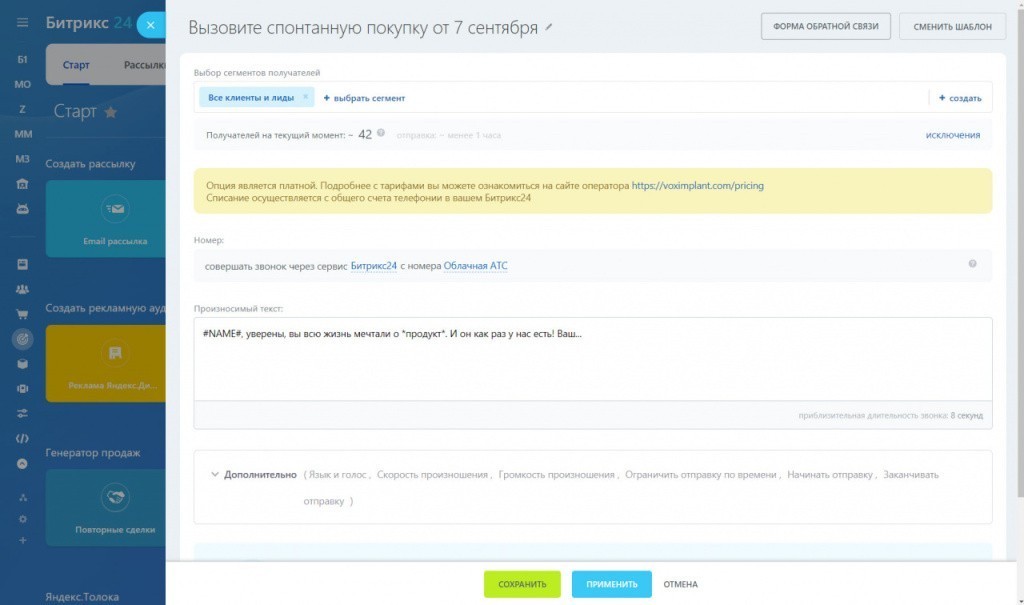1024x605 pixels.
Task: Click '+ выбрать сегмент' to add segment
Action: (x=364, y=98)
